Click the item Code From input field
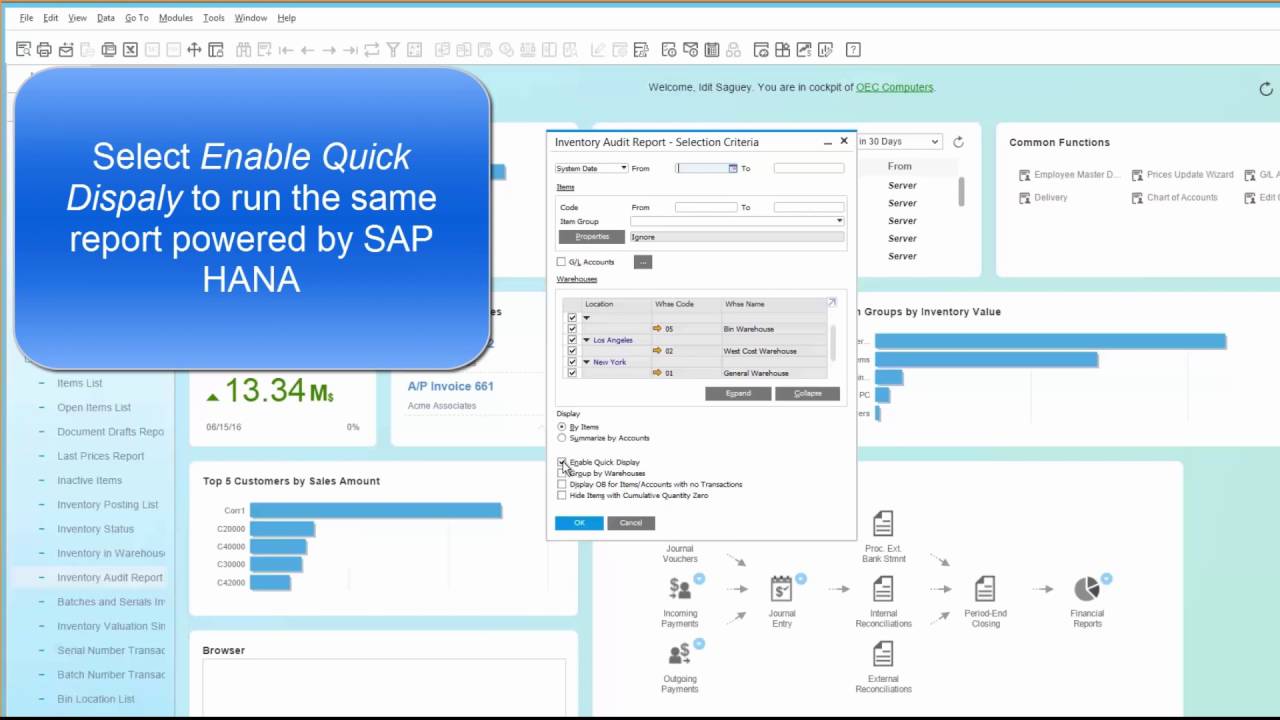This screenshot has width=1280, height=720. [706, 207]
